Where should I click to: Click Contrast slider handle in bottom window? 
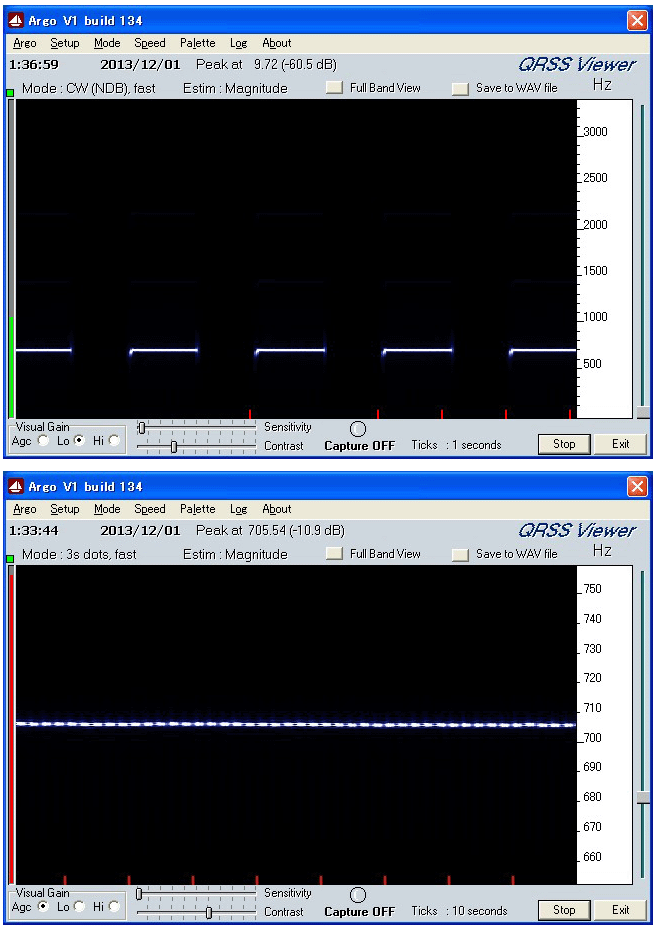(x=209, y=912)
